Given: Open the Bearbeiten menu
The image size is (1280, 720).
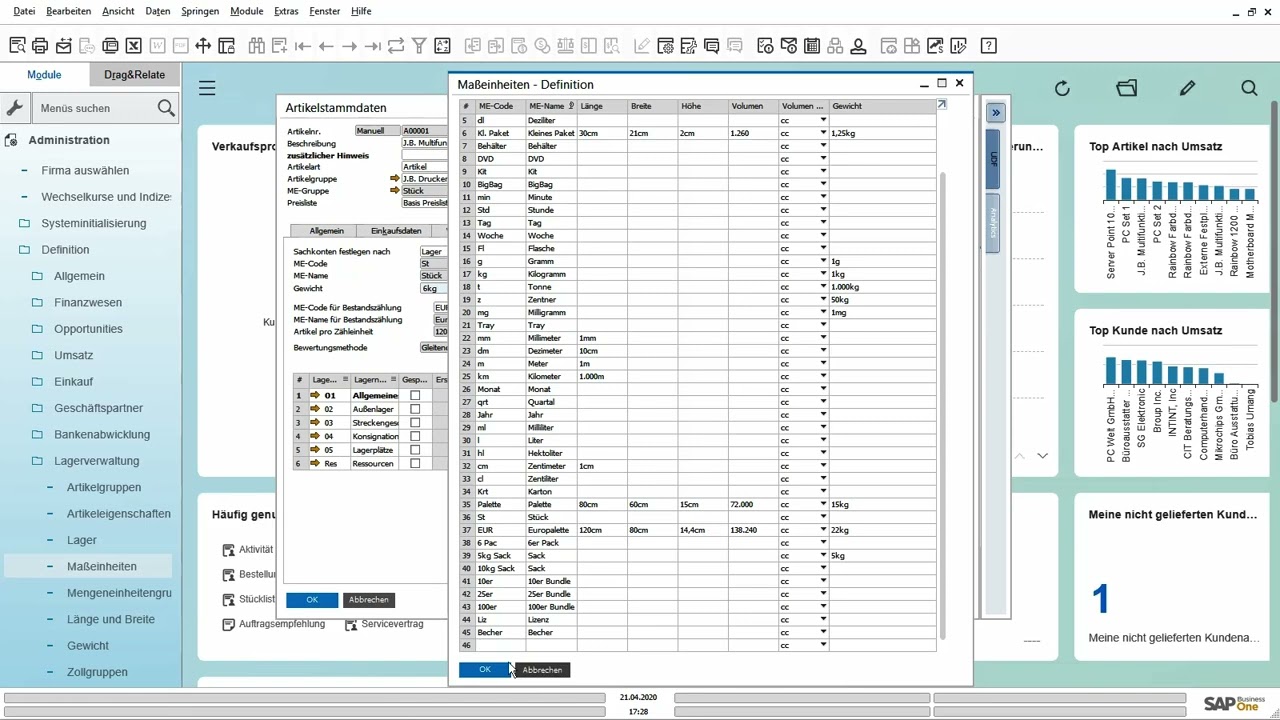Looking at the screenshot, I should click(x=68, y=11).
